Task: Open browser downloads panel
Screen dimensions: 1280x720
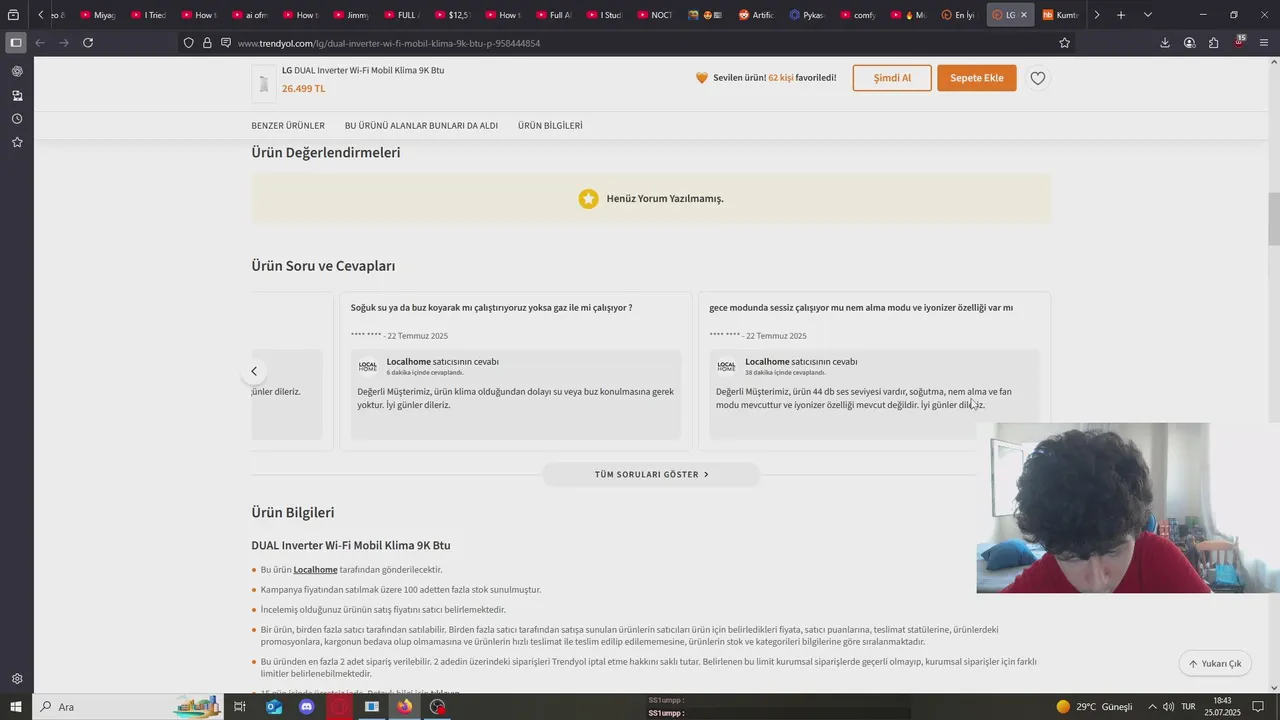Action: pyautogui.click(x=1165, y=43)
